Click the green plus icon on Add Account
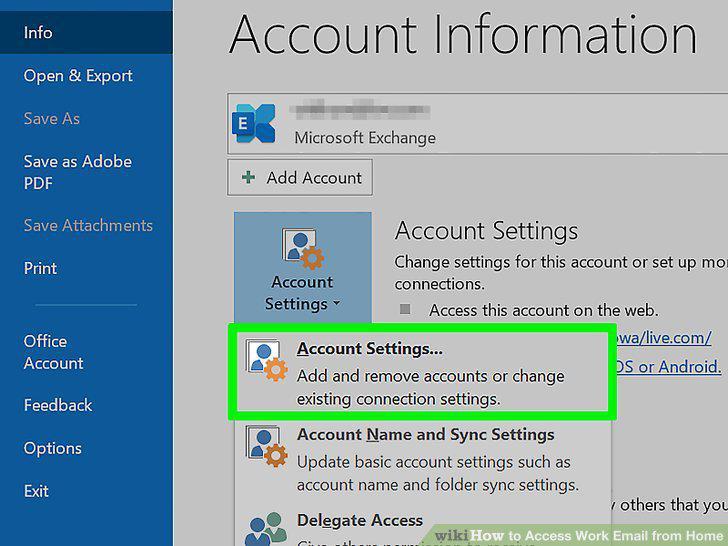 [x=248, y=177]
